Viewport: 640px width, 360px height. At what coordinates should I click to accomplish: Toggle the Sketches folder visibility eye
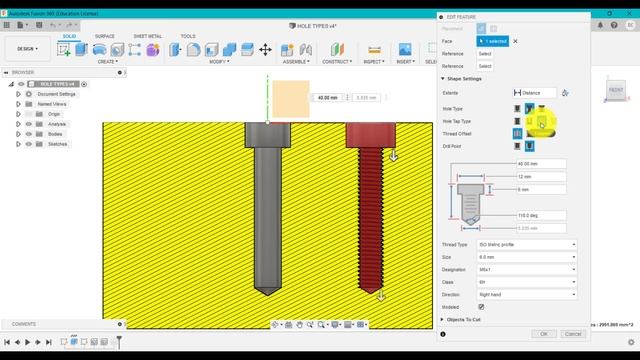tap(29, 144)
